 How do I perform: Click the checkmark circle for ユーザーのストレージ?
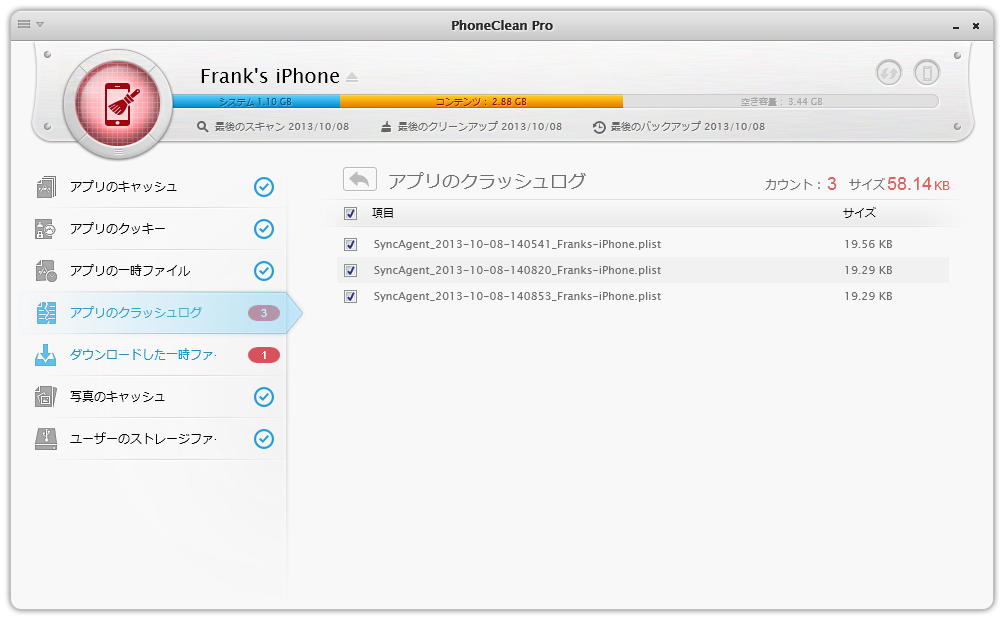tap(264, 439)
